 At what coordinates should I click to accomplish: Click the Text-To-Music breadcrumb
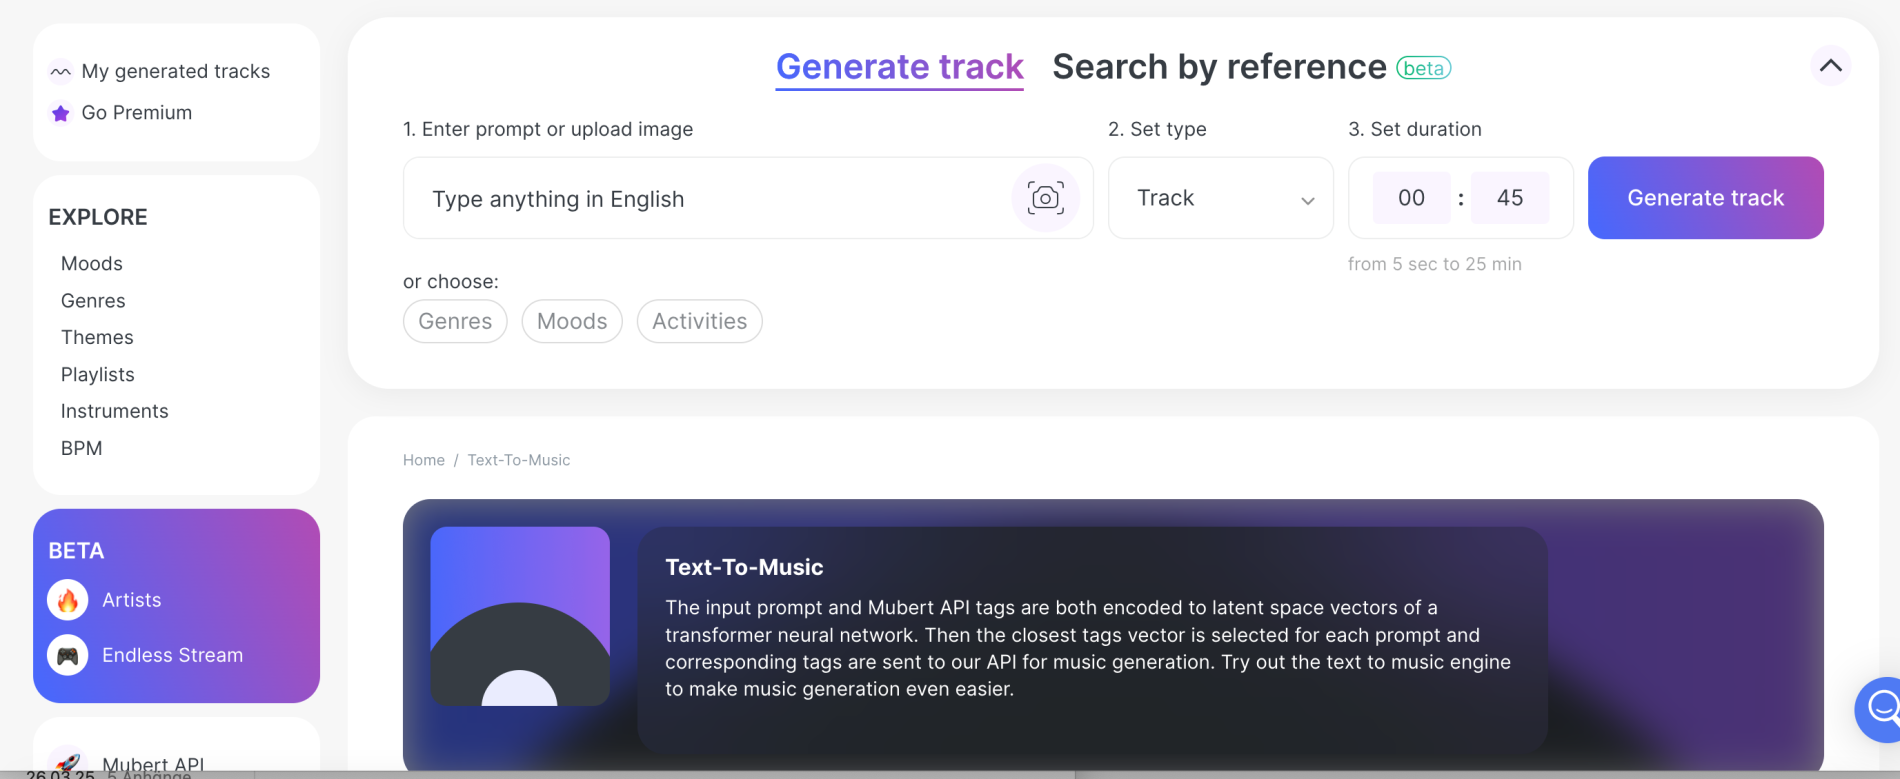point(519,460)
